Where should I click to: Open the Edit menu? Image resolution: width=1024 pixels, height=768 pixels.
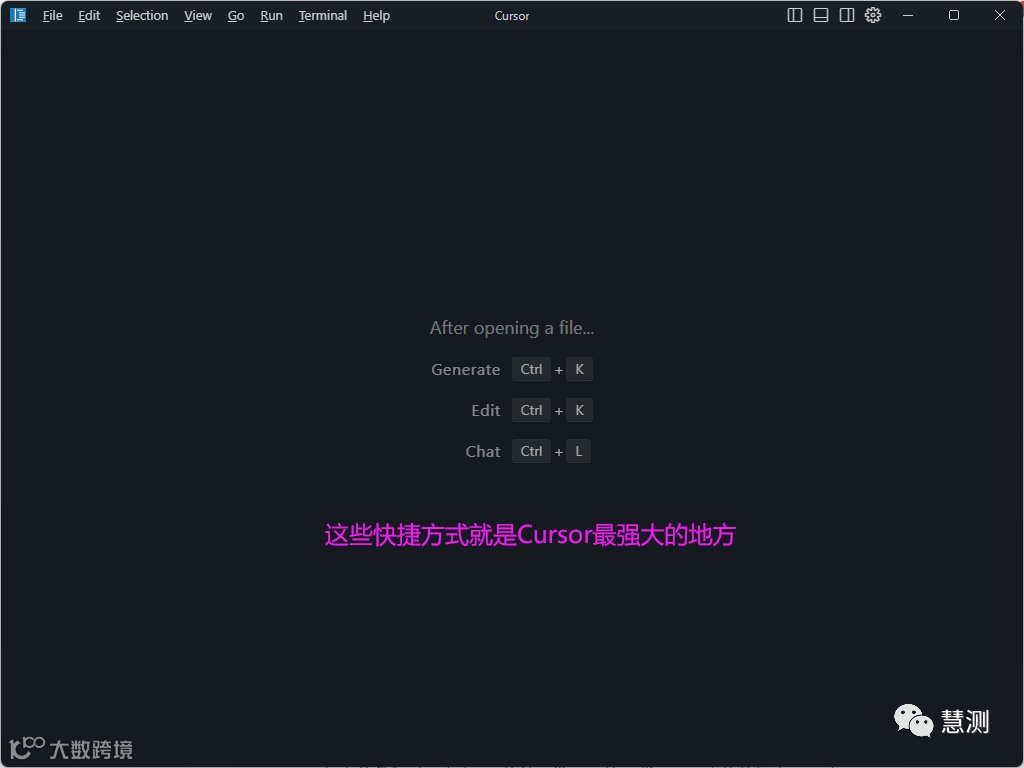(89, 16)
